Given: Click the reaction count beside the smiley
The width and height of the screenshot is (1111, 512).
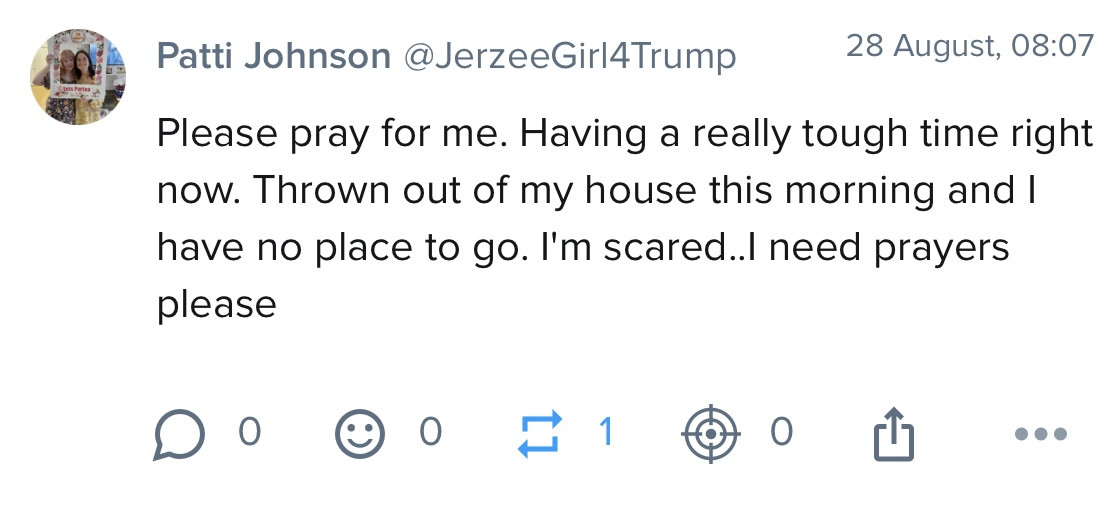Looking at the screenshot, I should click(x=430, y=432).
